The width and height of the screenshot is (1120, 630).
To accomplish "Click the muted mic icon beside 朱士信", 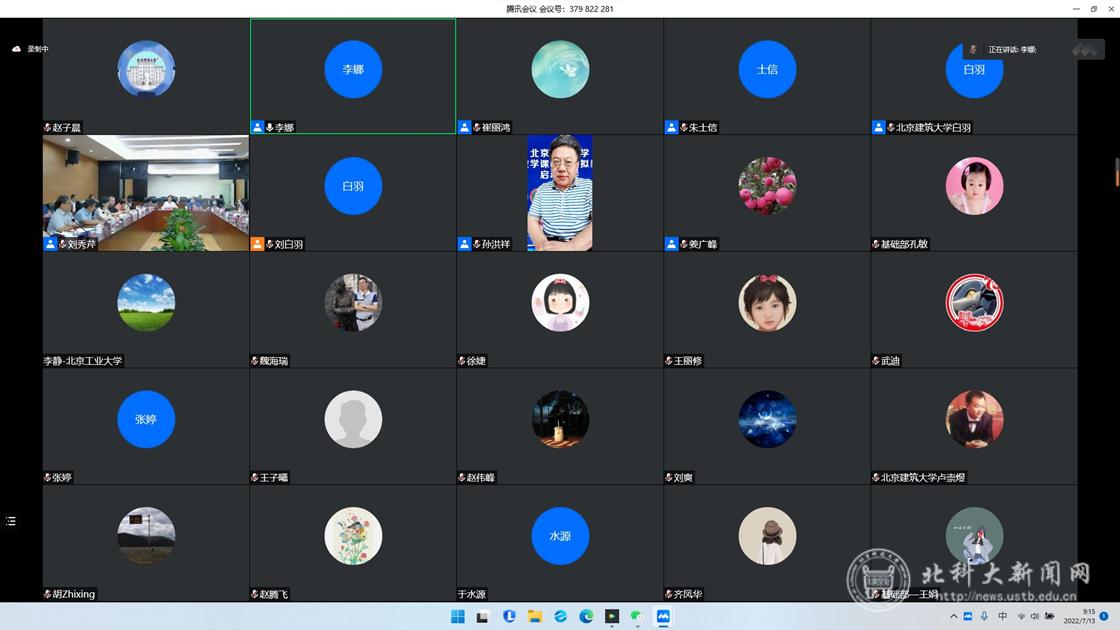I will tap(684, 127).
